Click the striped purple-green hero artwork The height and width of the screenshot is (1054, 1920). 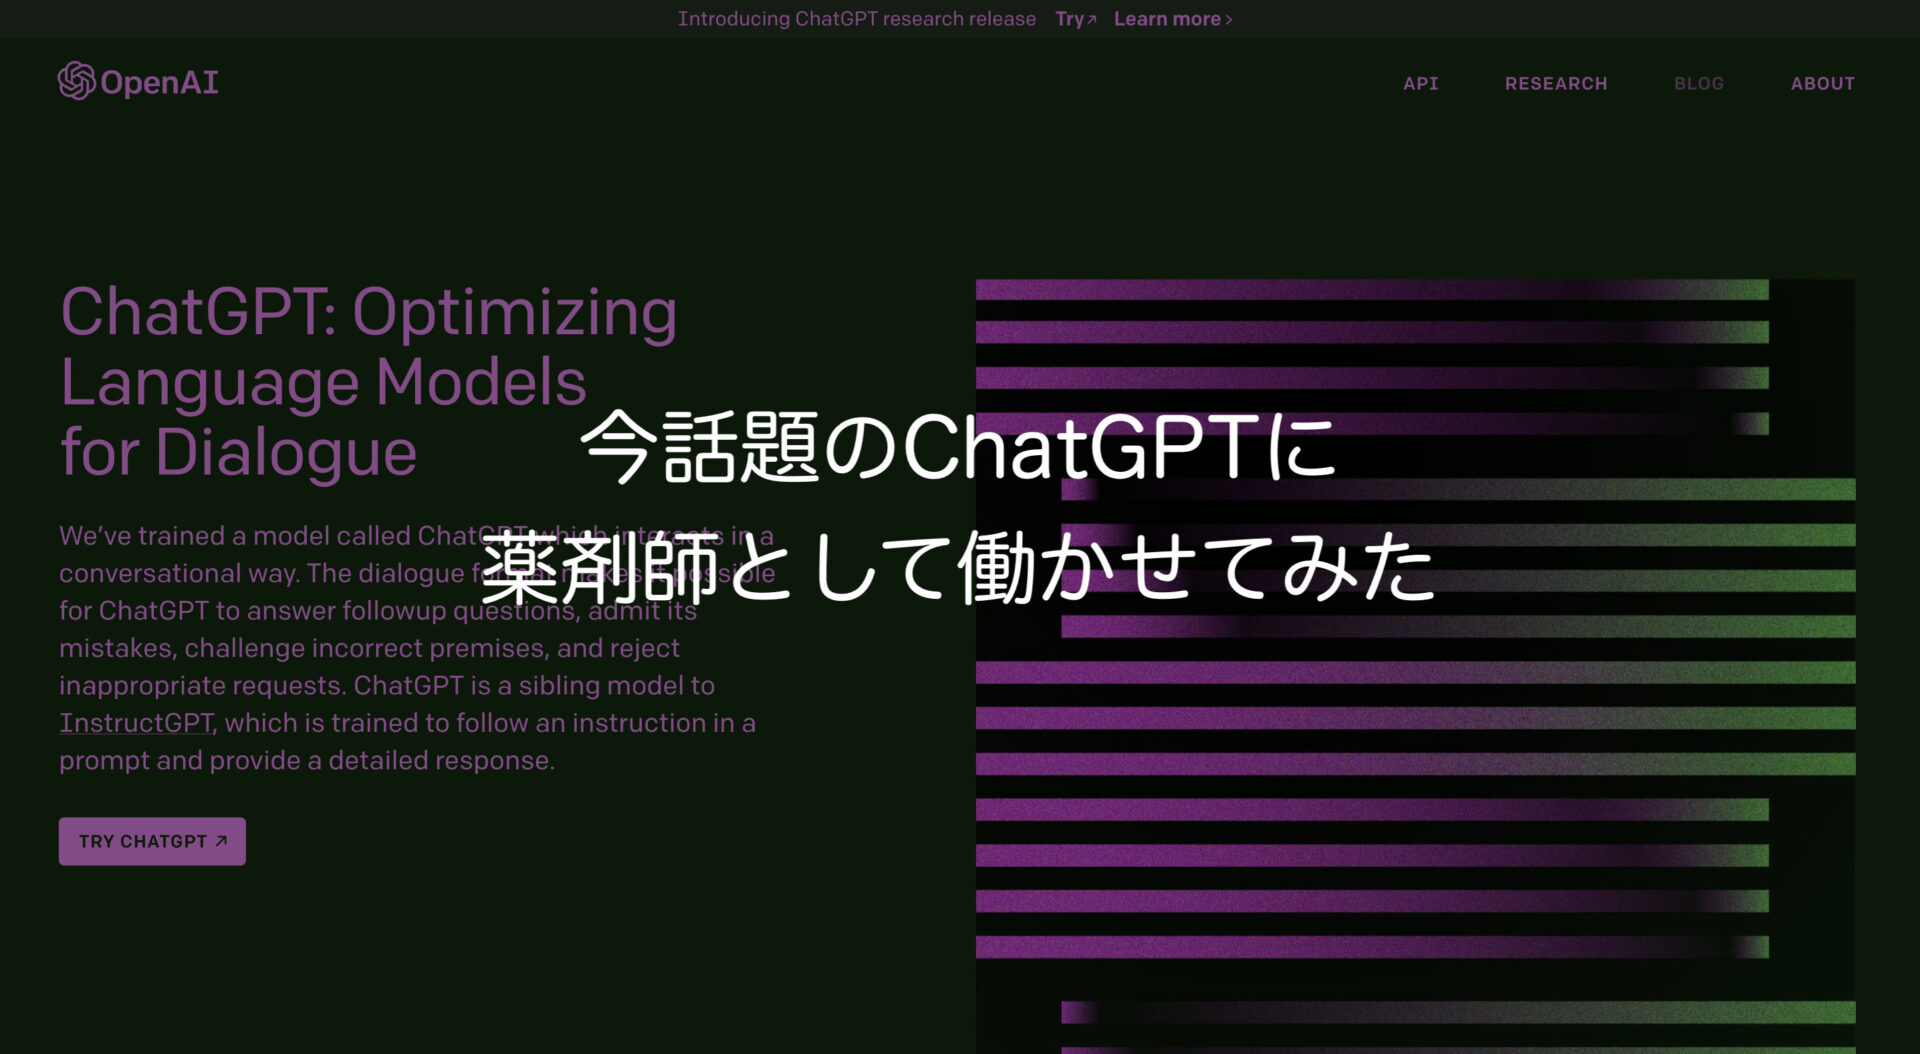tap(1415, 666)
